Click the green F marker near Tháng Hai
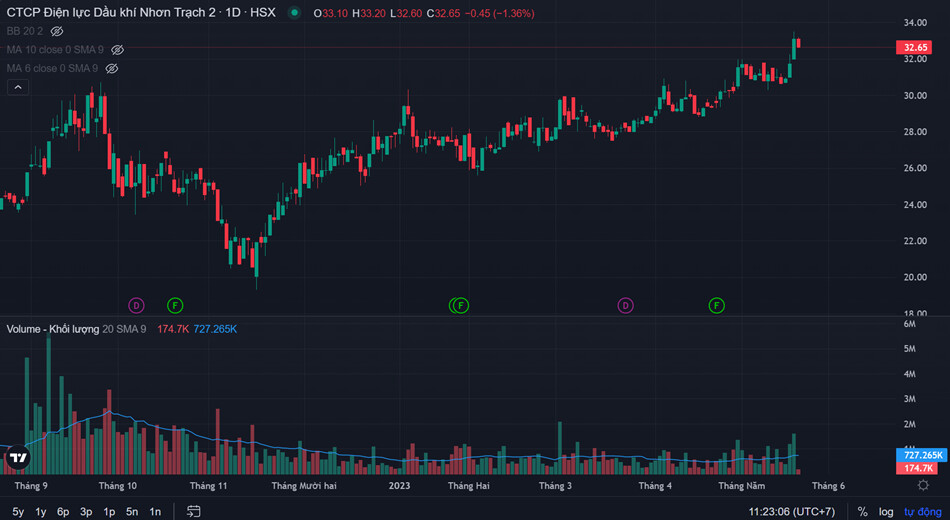 click(460, 305)
